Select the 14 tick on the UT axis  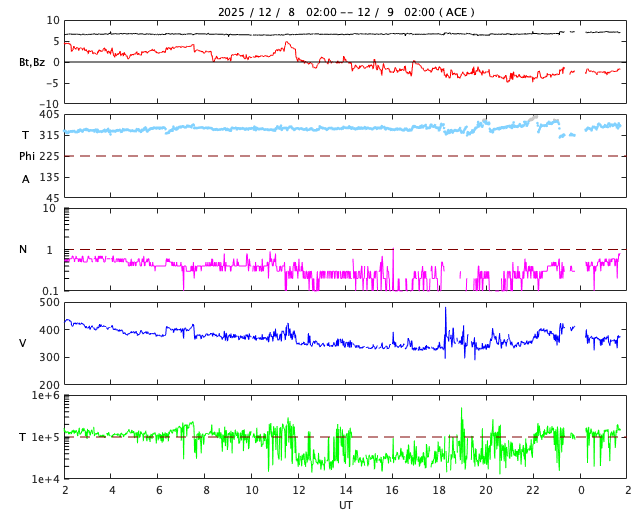click(345, 491)
